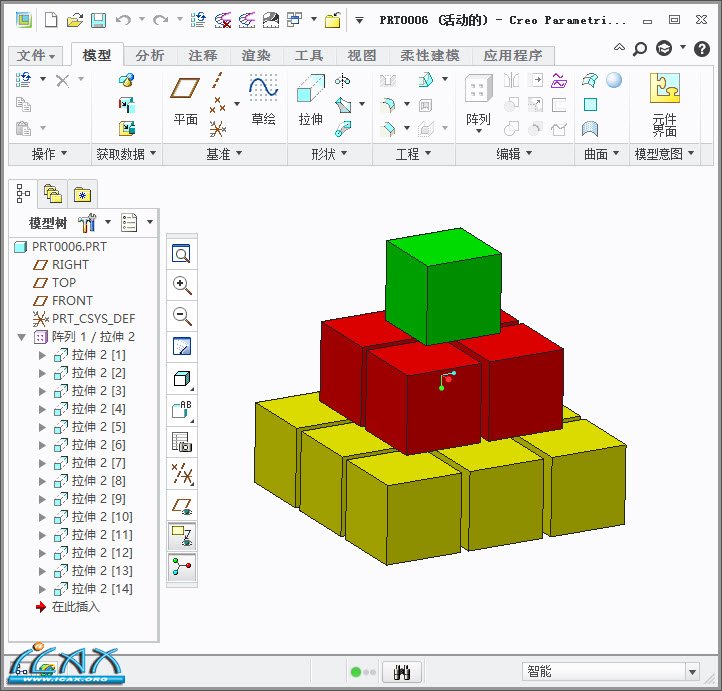
Task: Switch to the folder browser tab
Action: click(x=52, y=194)
